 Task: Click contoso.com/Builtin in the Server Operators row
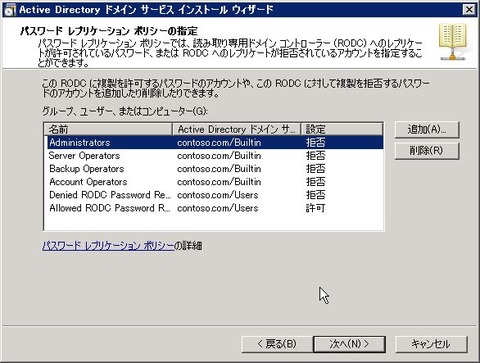(219, 156)
